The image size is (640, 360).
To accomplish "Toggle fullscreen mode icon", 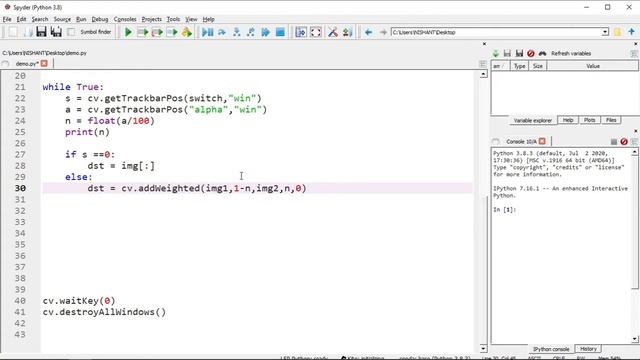I will pos(316,32).
